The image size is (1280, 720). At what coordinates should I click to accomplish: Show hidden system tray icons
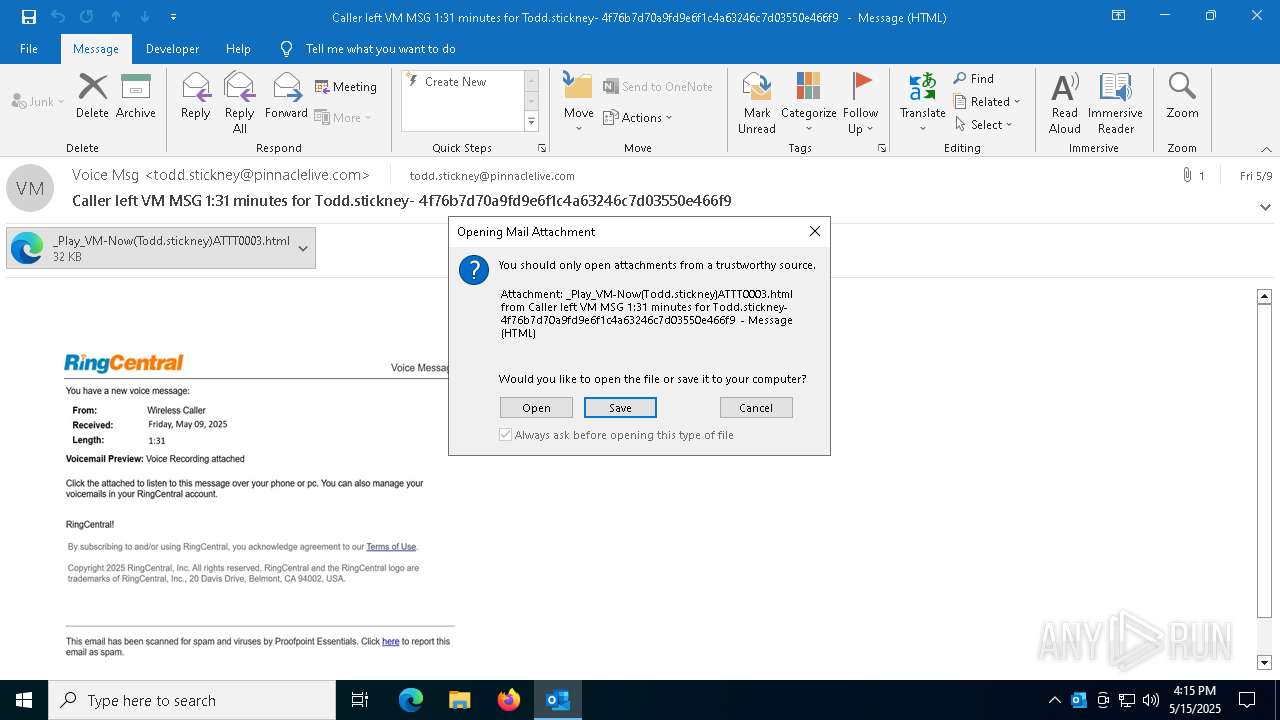pos(1054,700)
